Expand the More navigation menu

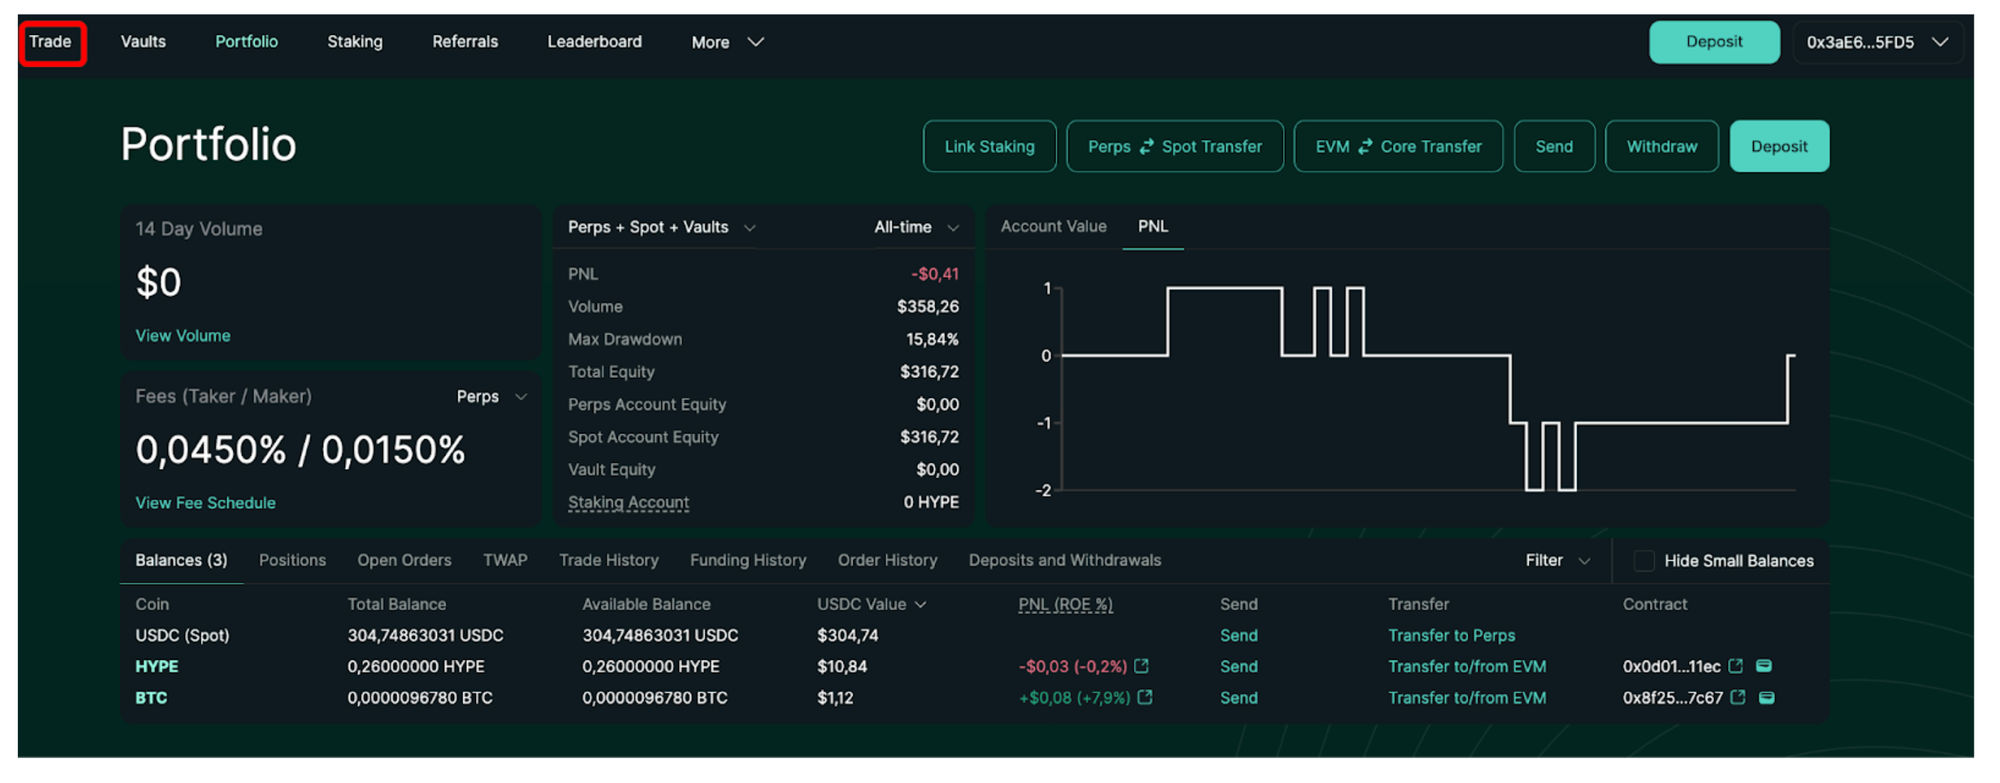[x=727, y=42]
